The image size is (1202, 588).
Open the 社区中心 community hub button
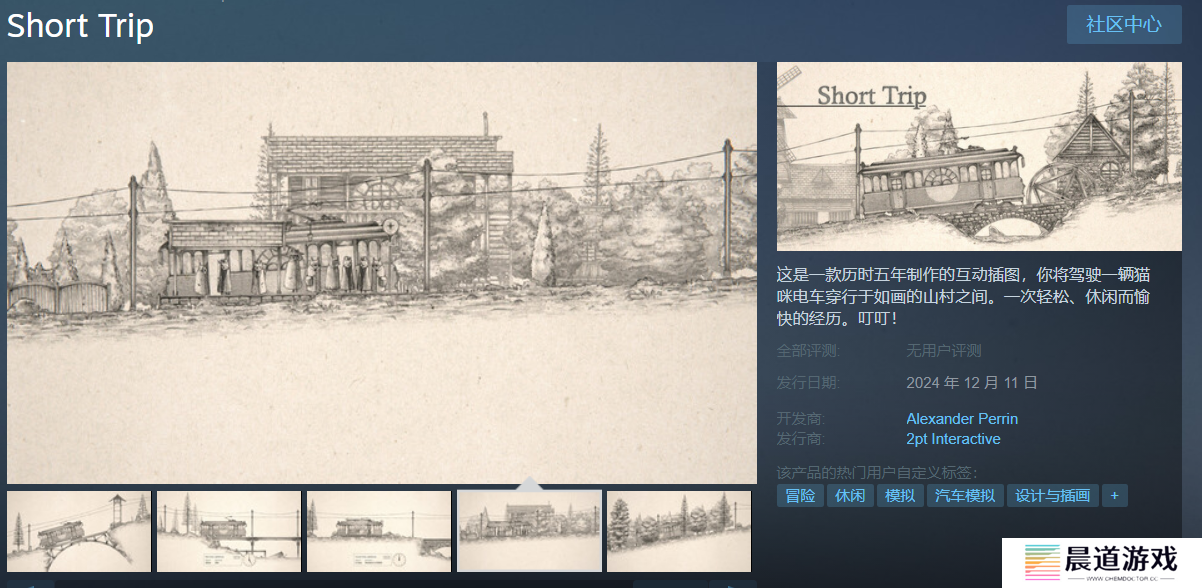tap(1124, 24)
